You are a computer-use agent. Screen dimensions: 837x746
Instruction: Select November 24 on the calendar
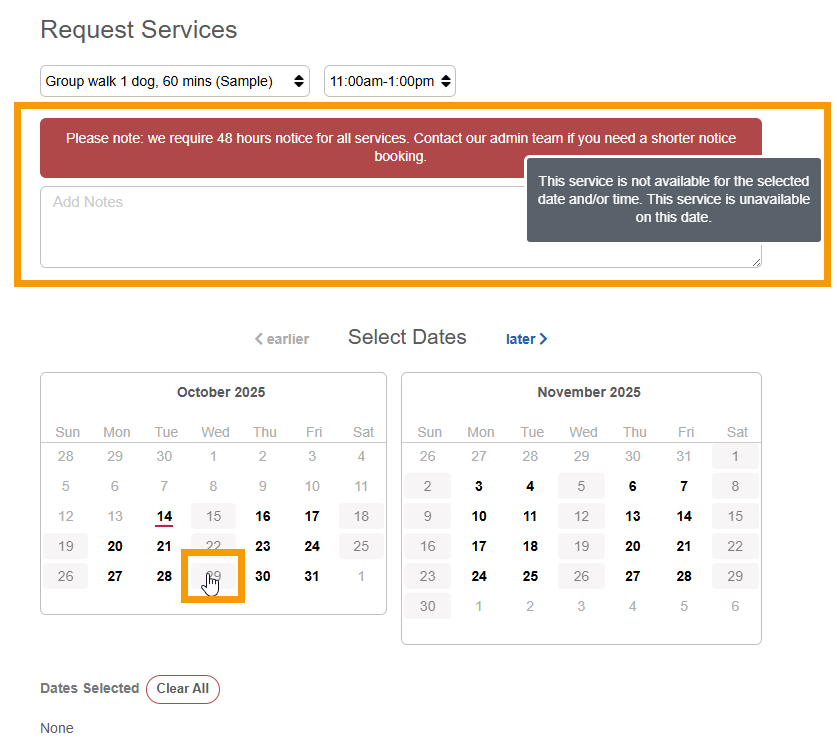click(478, 576)
